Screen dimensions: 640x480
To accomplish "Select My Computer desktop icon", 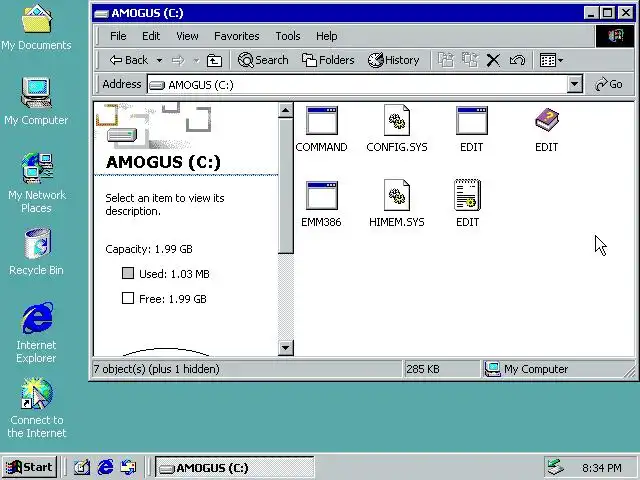I will 36,101.
